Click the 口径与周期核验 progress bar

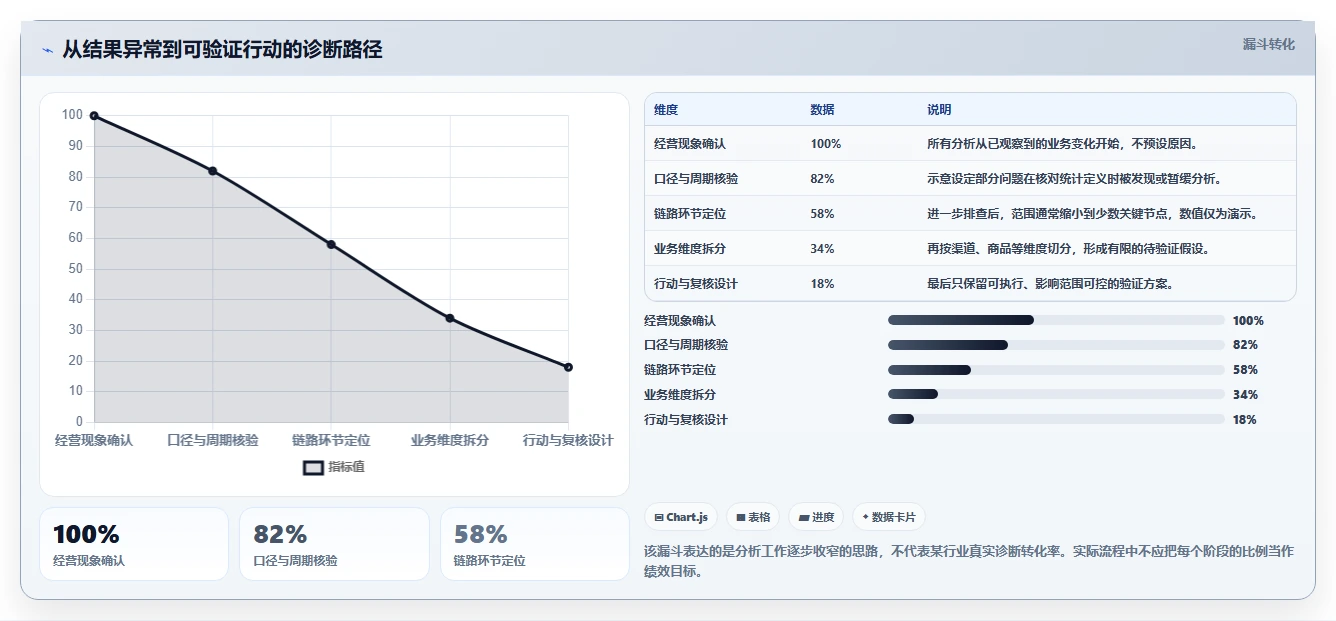tap(1056, 345)
